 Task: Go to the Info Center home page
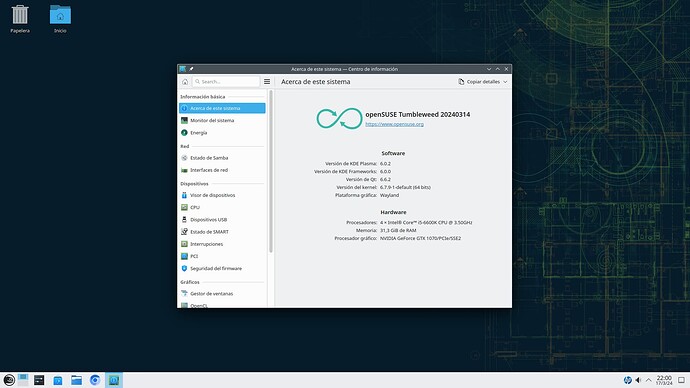point(185,82)
